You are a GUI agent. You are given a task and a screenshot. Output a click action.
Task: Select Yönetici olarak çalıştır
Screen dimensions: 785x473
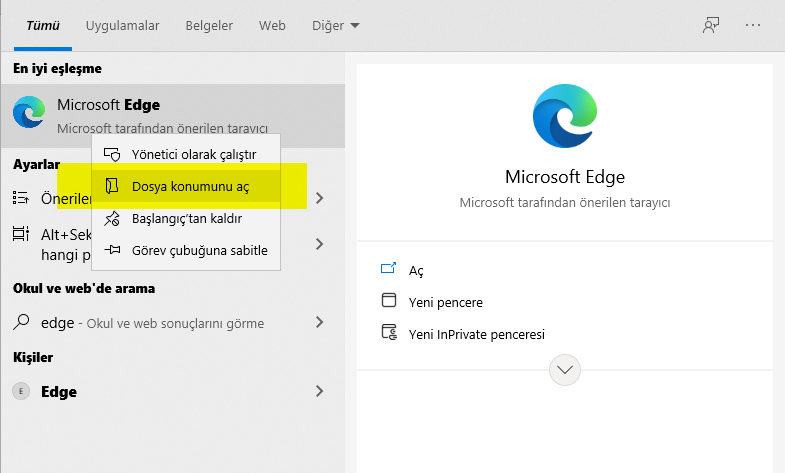coord(186,154)
